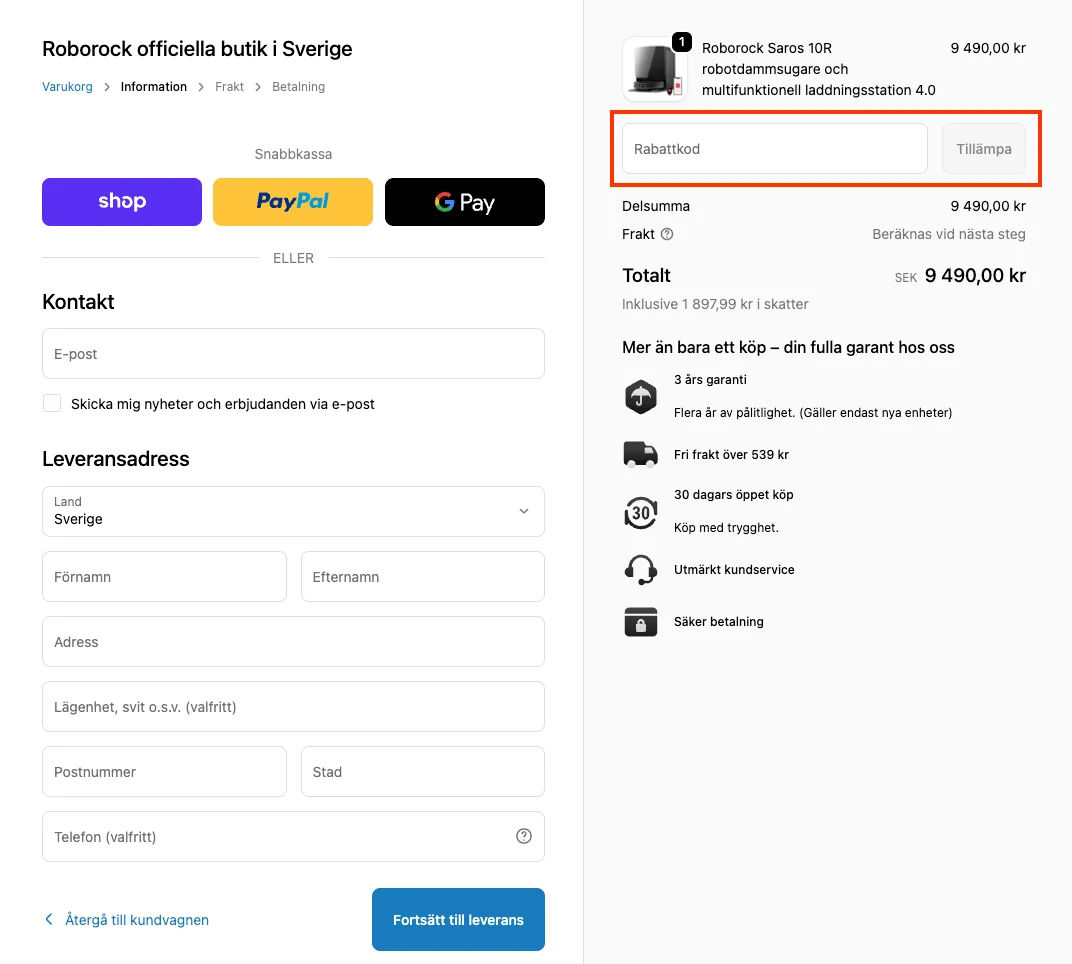1072x964 pixels.
Task: Select the Information breadcrumb step
Action: [x=154, y=87]
